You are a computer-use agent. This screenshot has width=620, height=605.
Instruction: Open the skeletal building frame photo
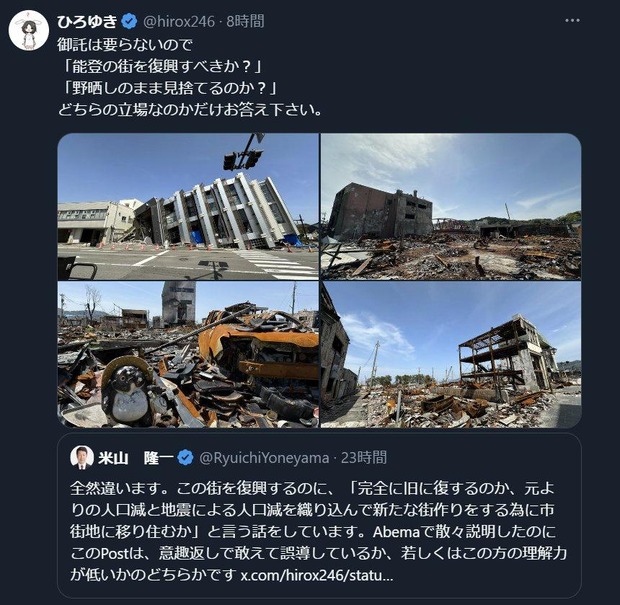451,355
